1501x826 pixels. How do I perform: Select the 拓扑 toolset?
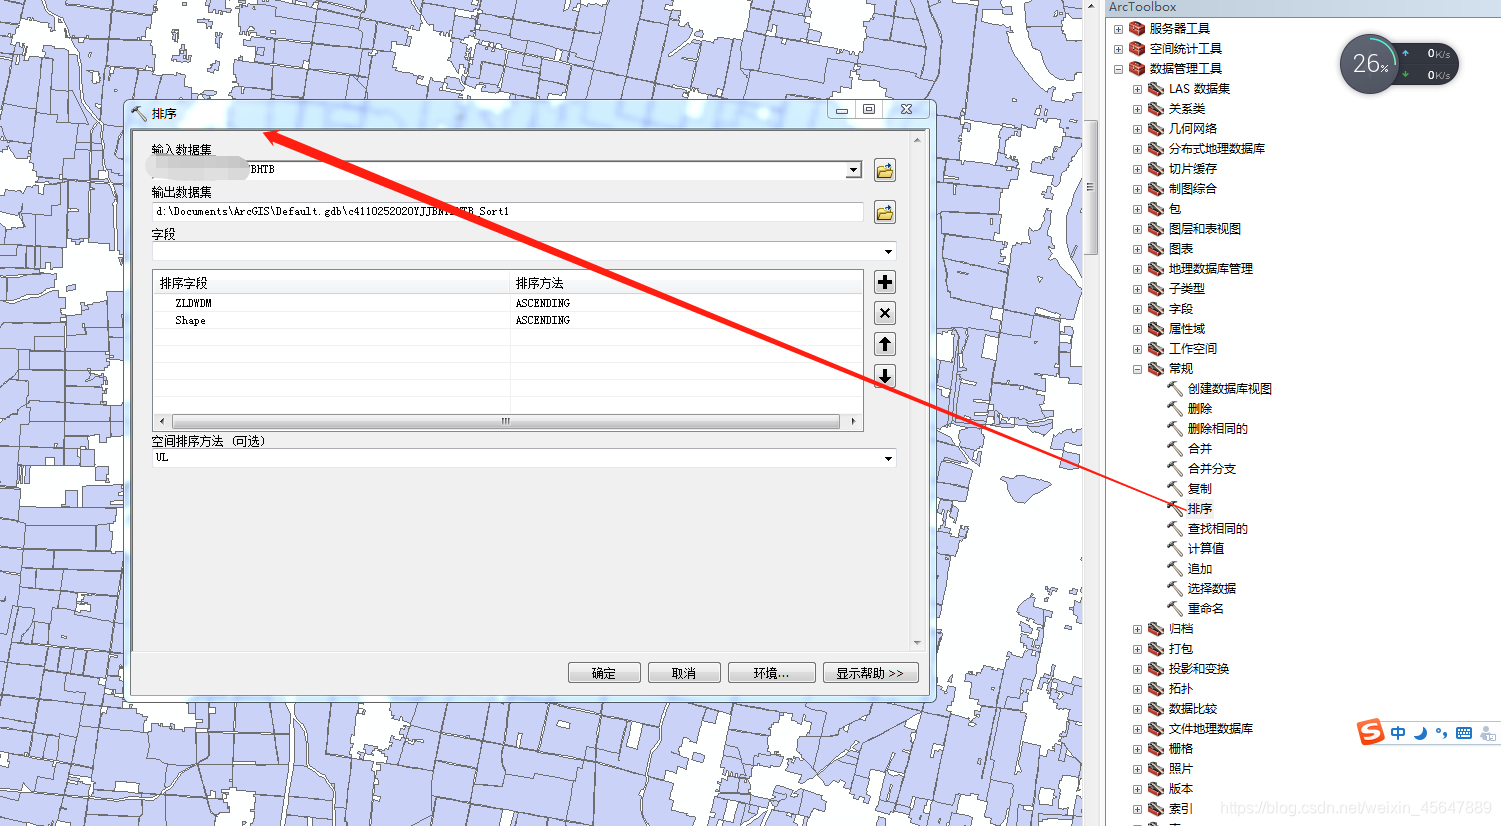point(1181,689)
